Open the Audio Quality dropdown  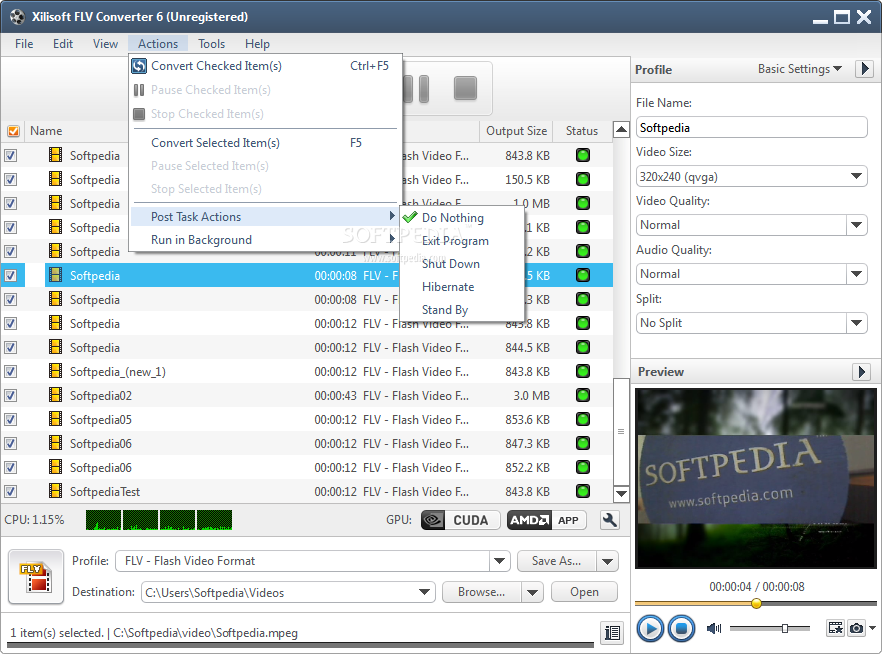pyautogui.click(x=856, y=274)
